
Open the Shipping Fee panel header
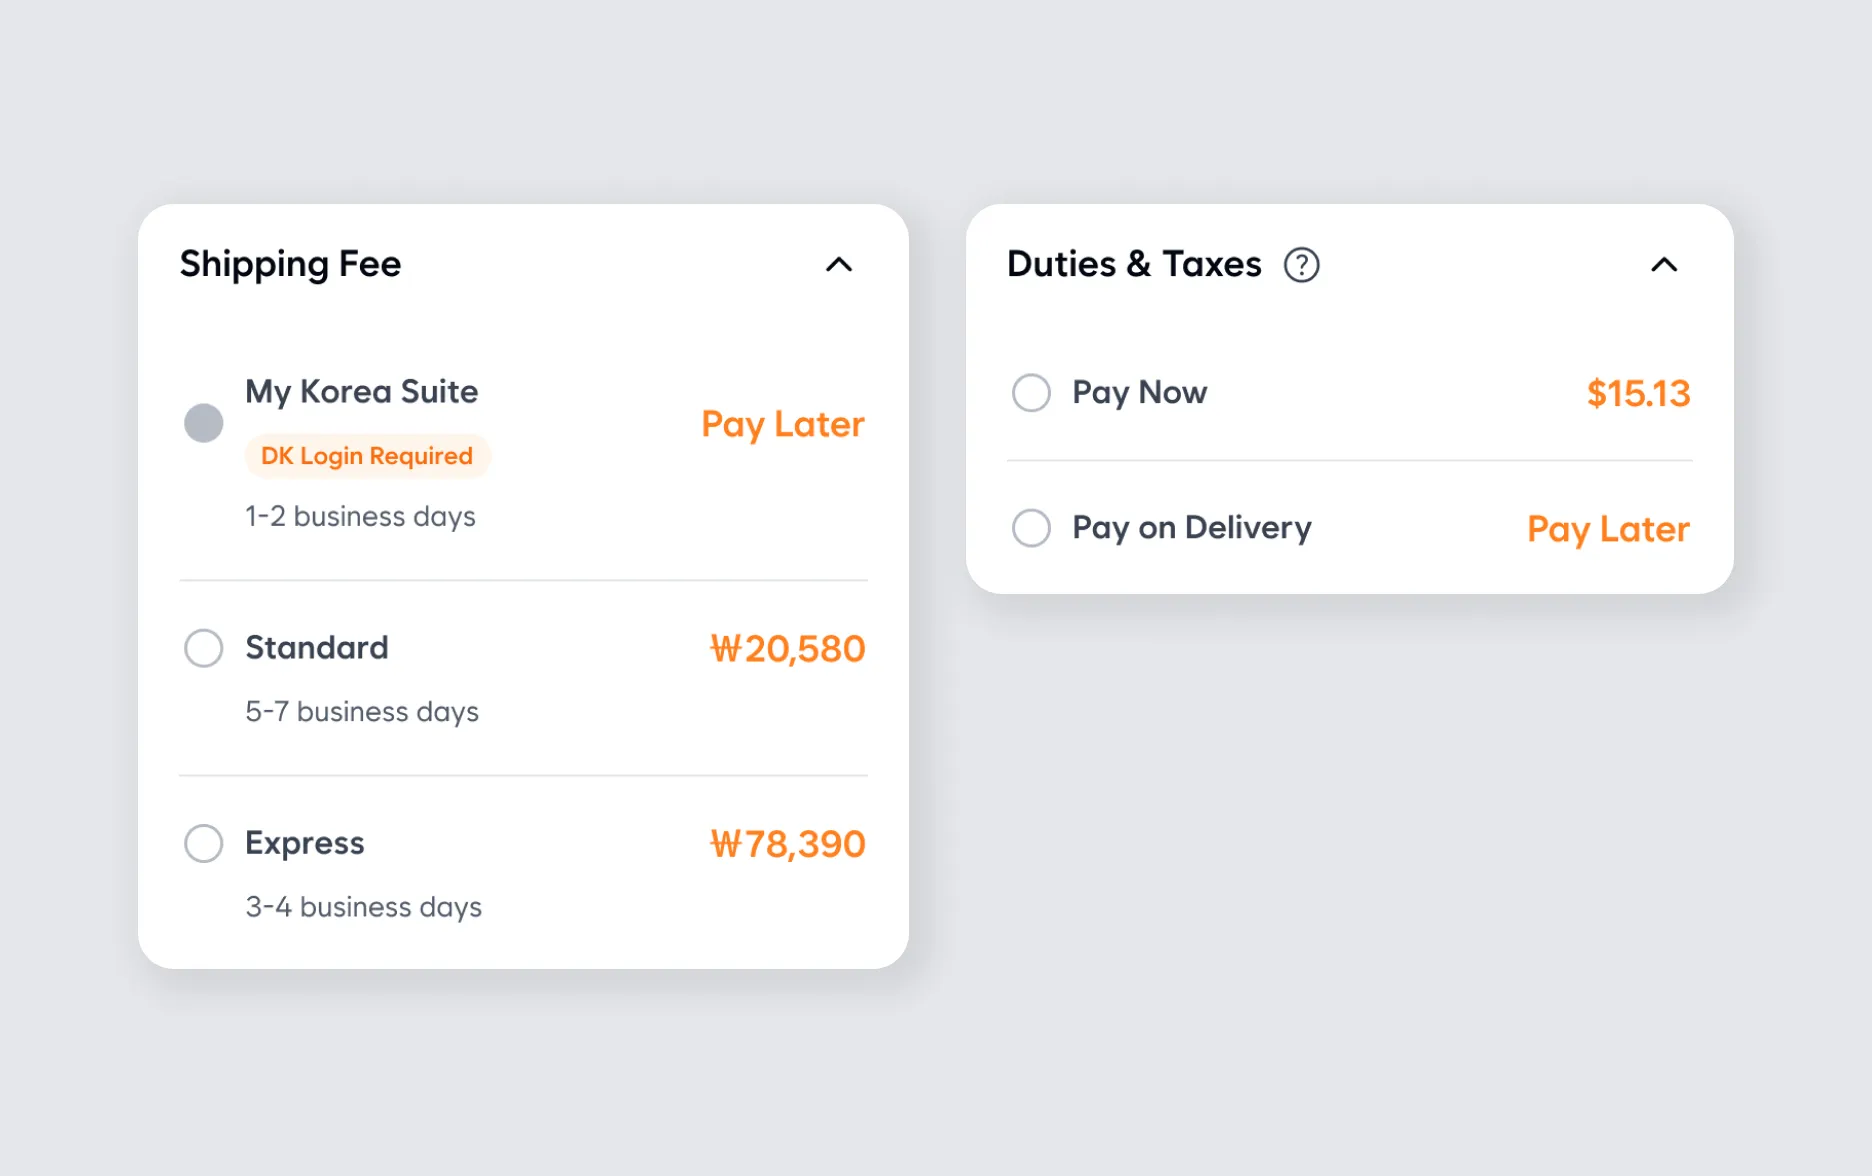tap(290, 264)
